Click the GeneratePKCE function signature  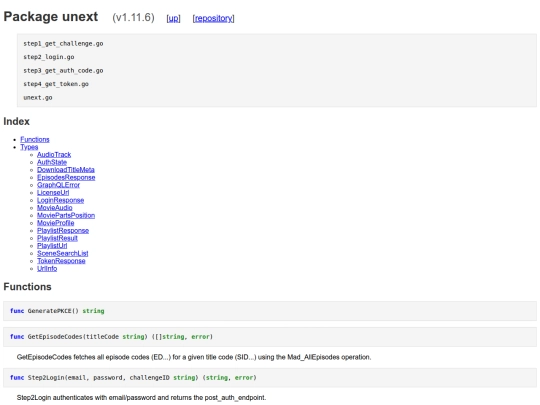pos(57,311)
